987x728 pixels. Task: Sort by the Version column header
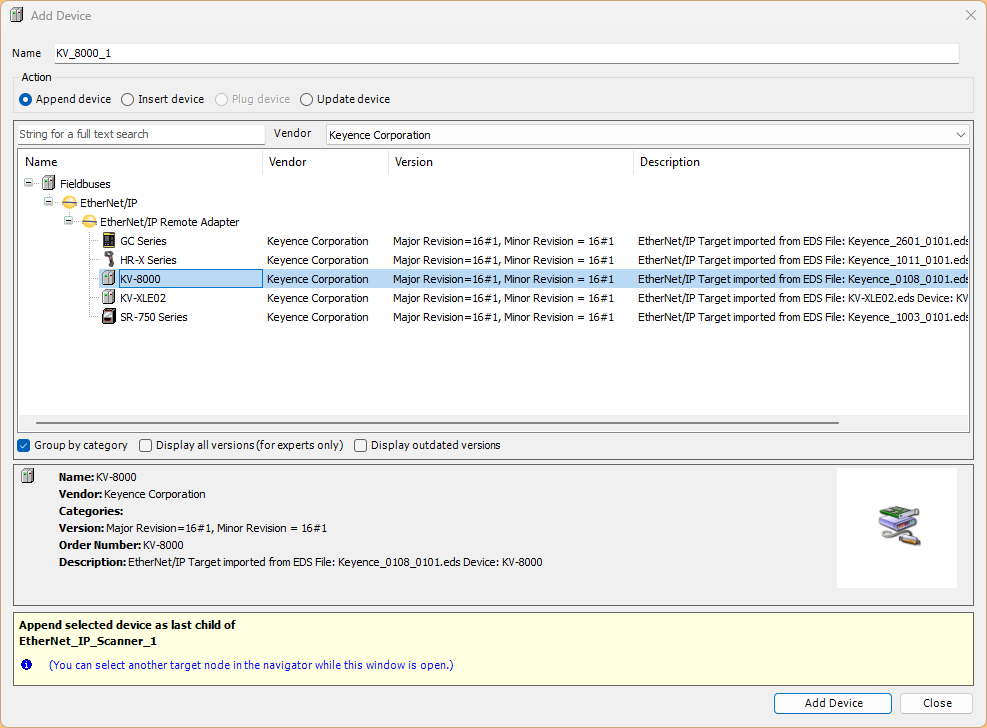coord(510,162)
